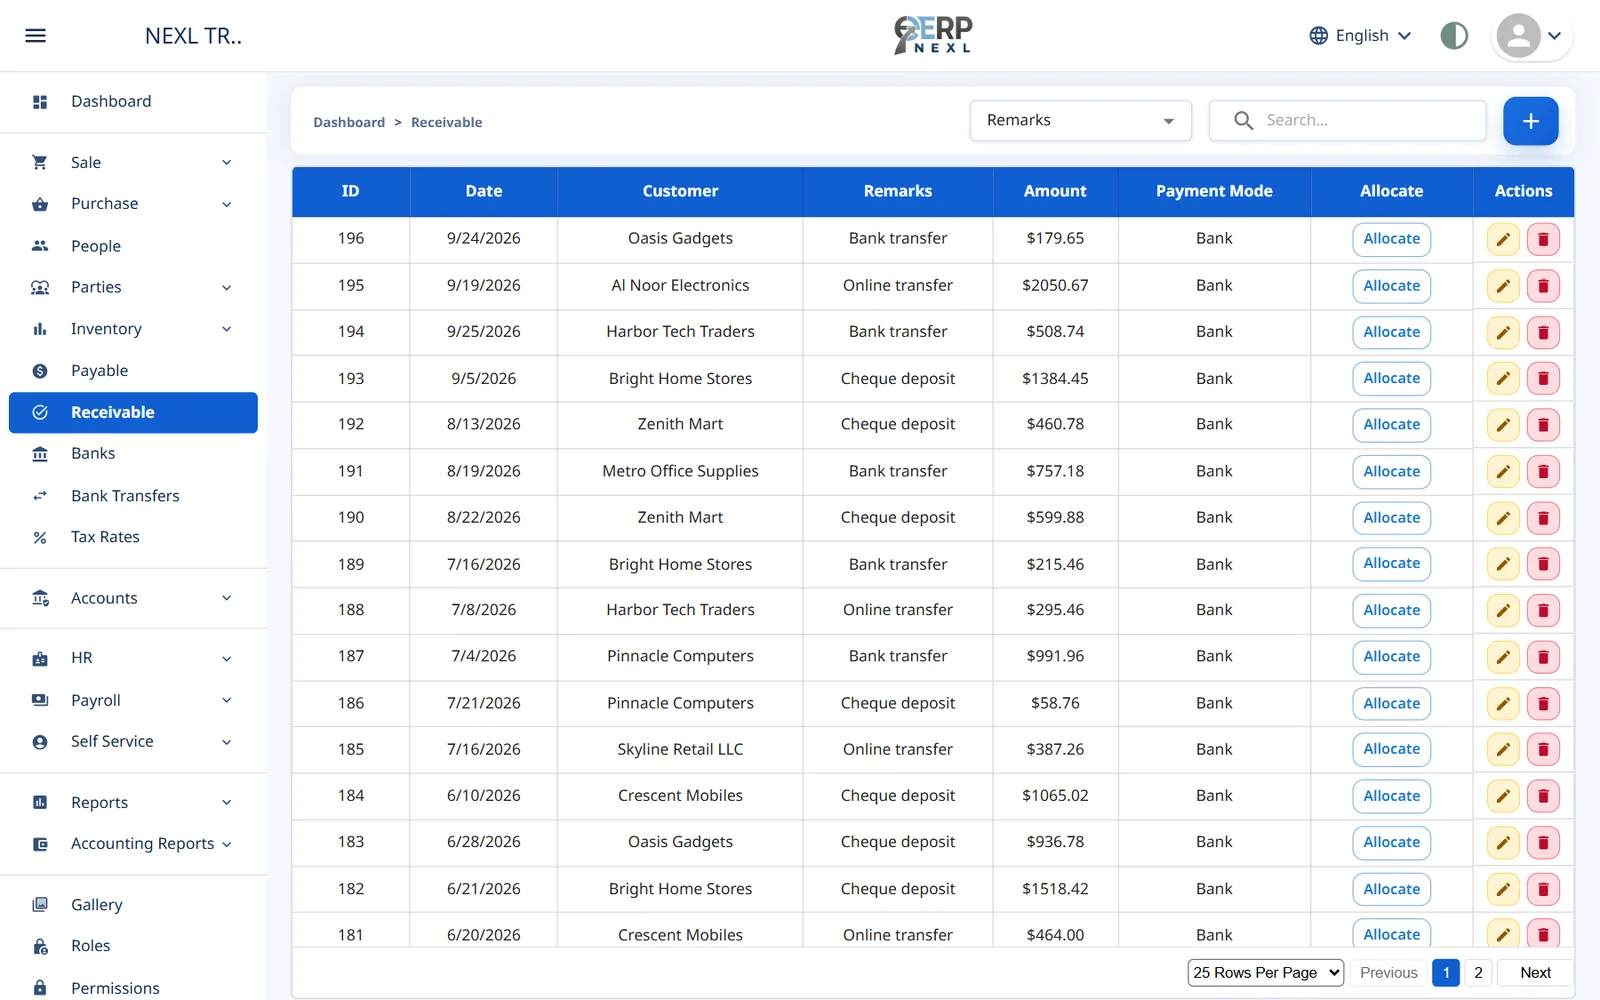Open the People sidebar item

point(133,246)
